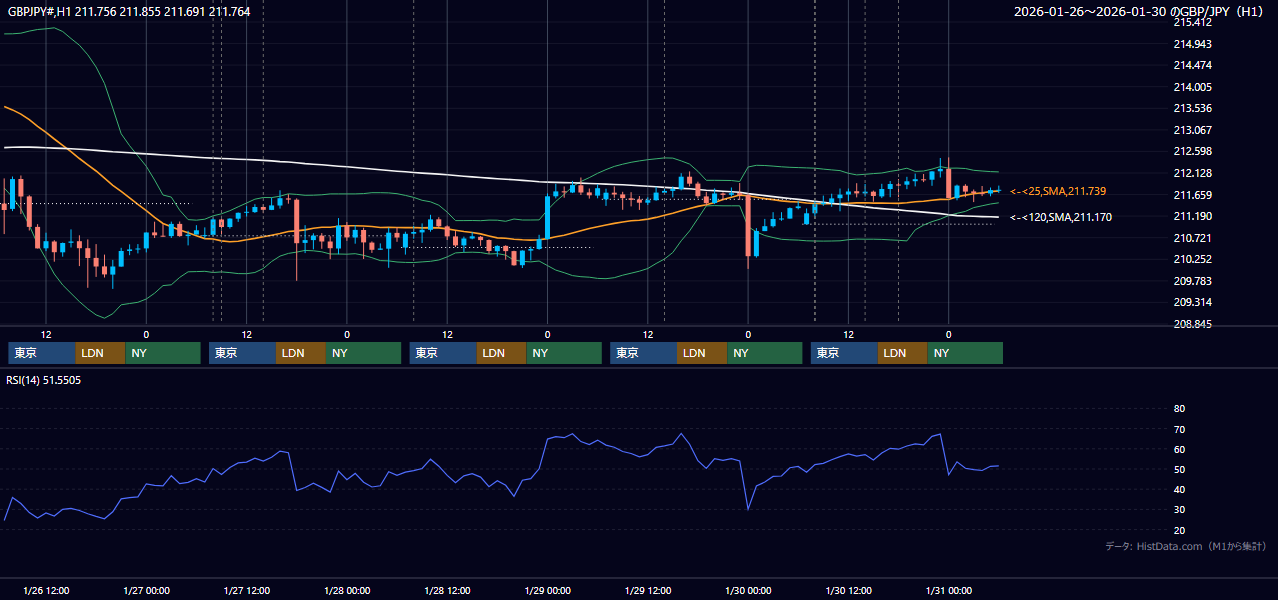Select the first LDN session block, for 1/26
This screenshot has width=1278, height=600.
point(100,353)
